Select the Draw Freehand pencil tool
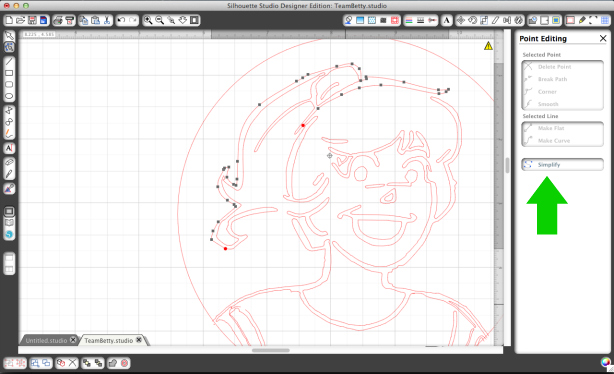614x374 pixels. click(x=9, y=134)
